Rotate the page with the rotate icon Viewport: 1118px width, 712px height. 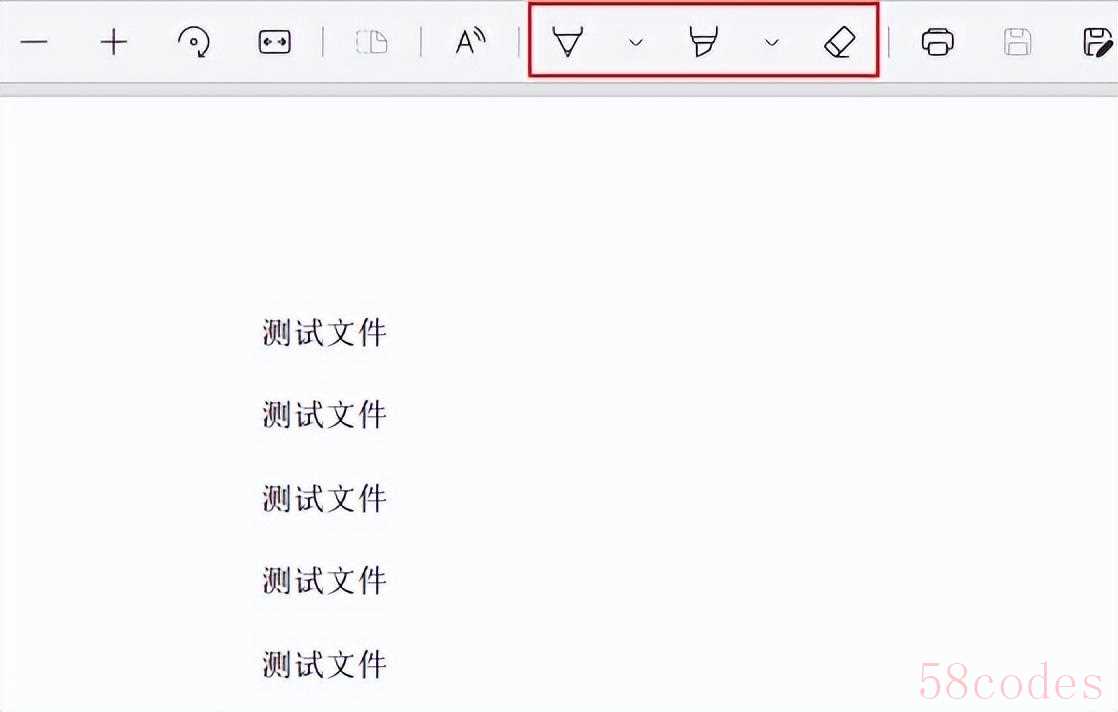[194, 42]
